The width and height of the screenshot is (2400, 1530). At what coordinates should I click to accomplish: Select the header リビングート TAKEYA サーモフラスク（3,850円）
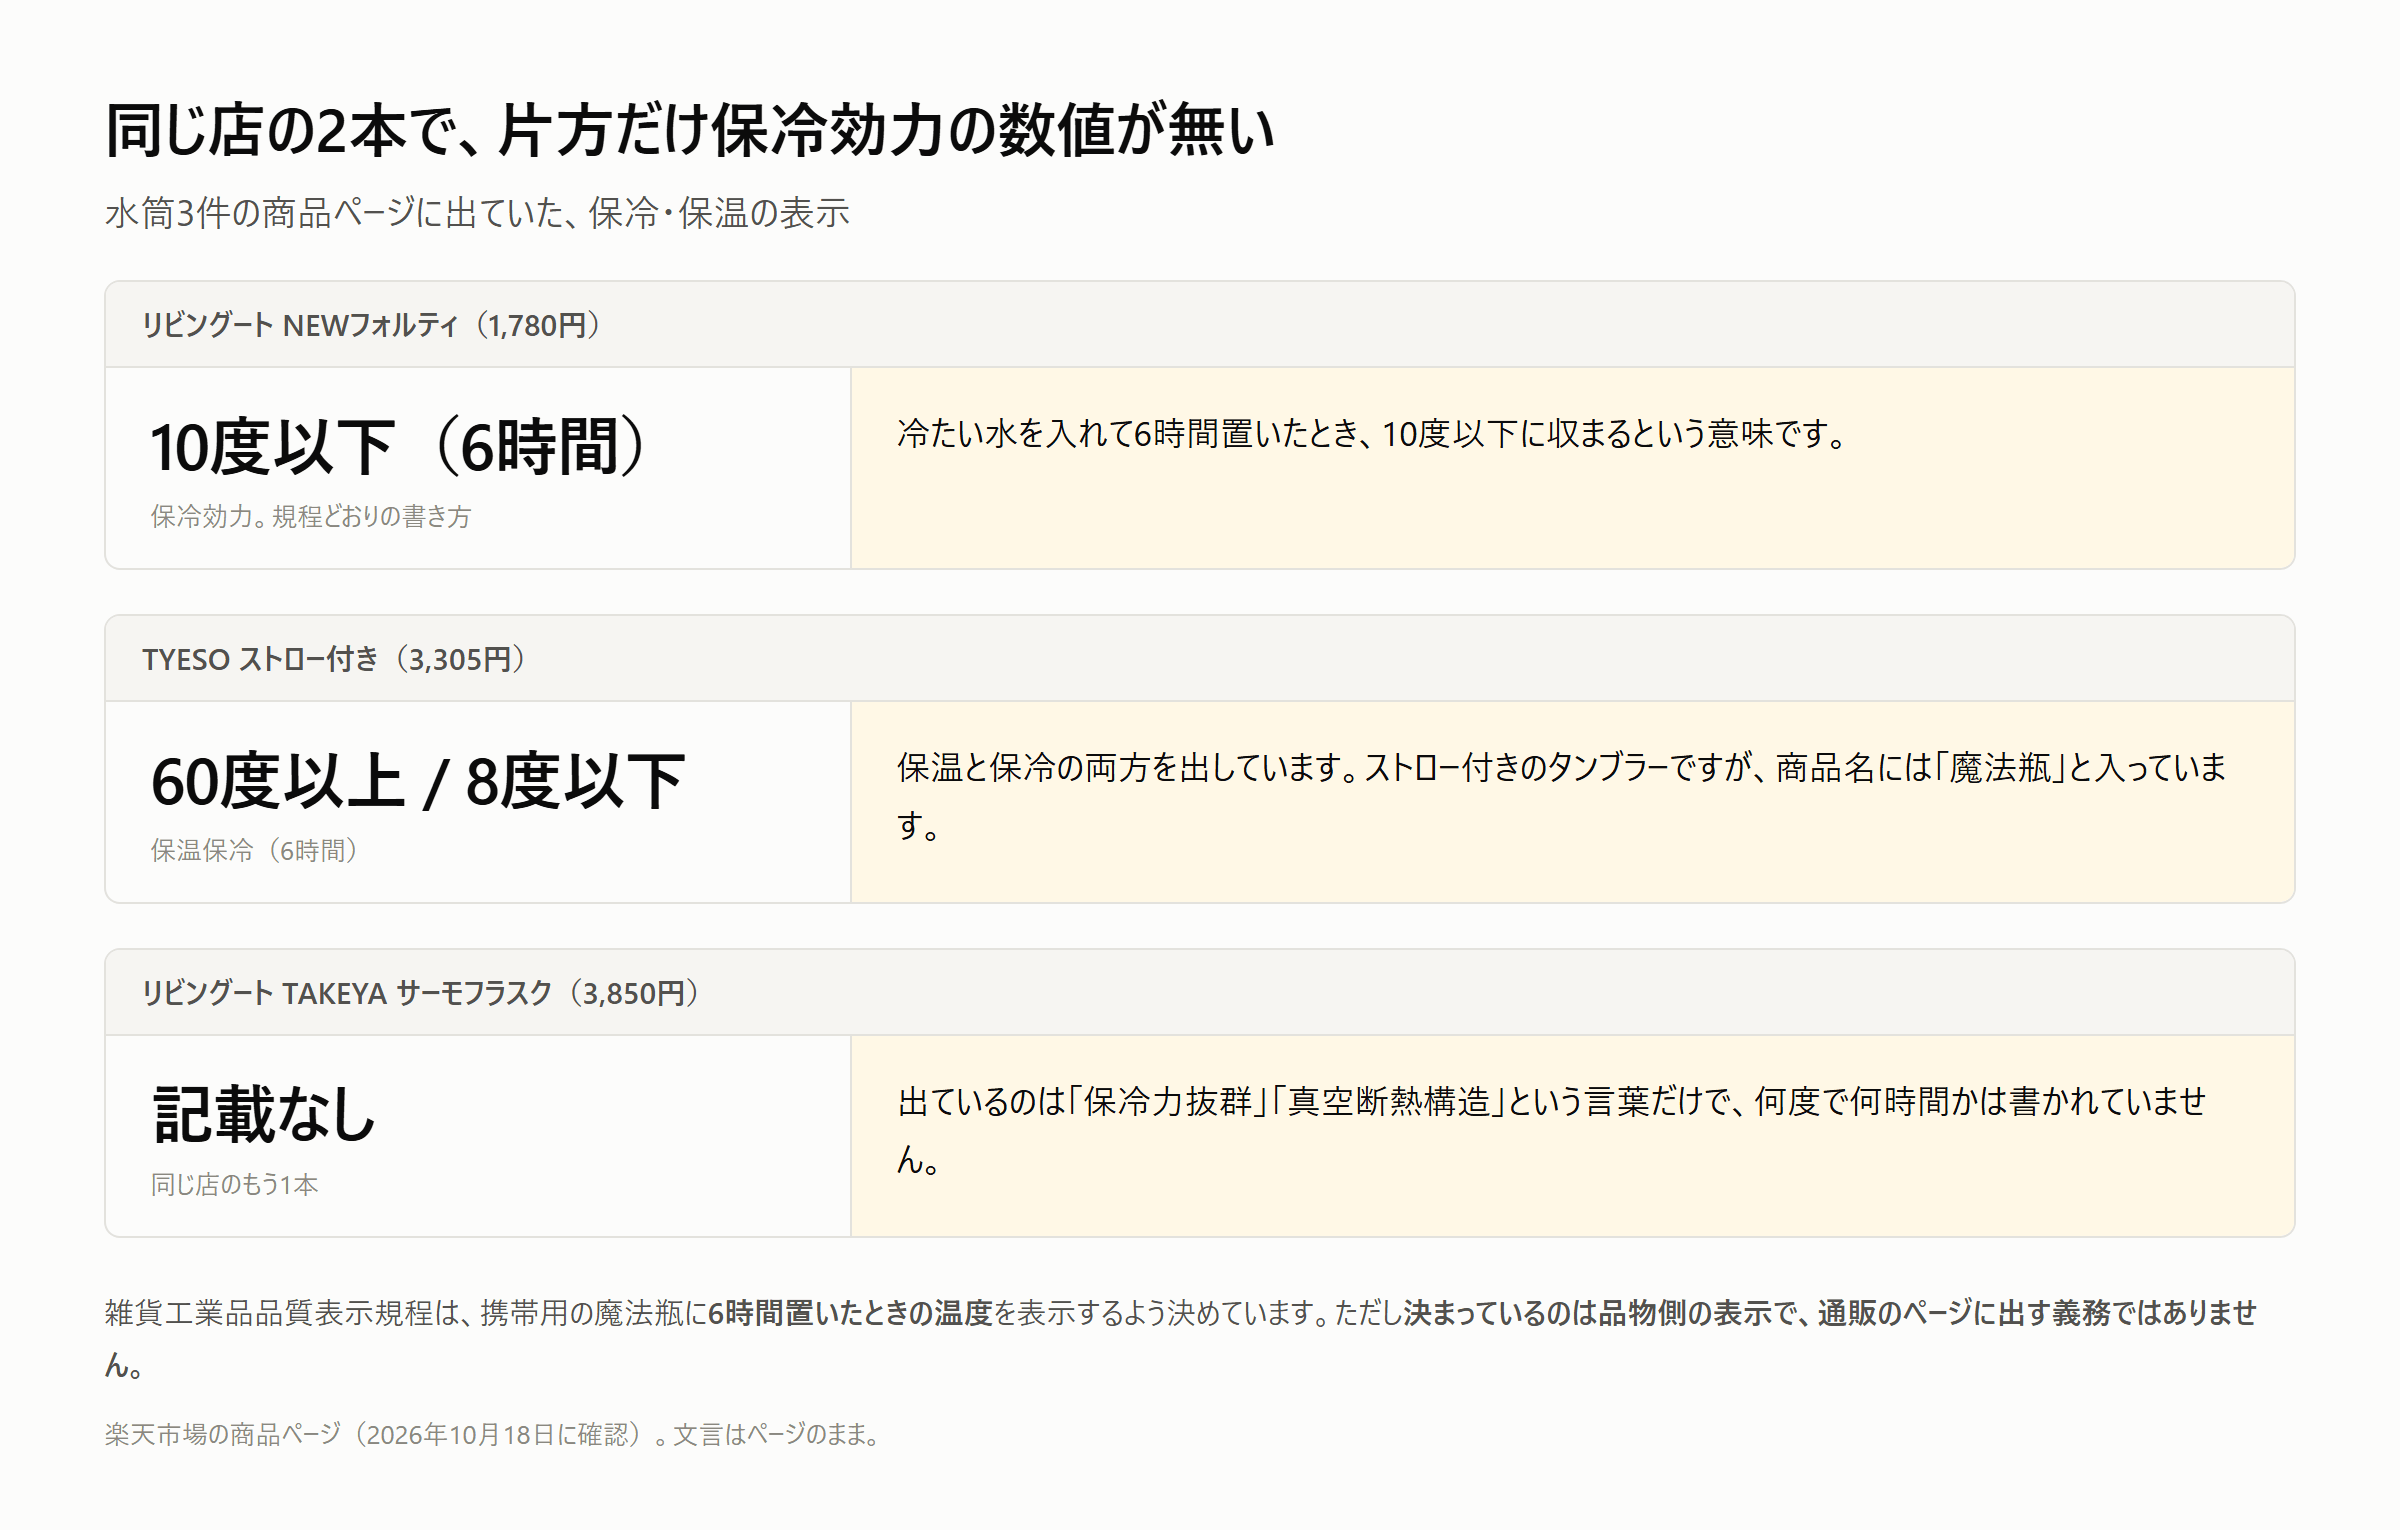(1200, 993)
